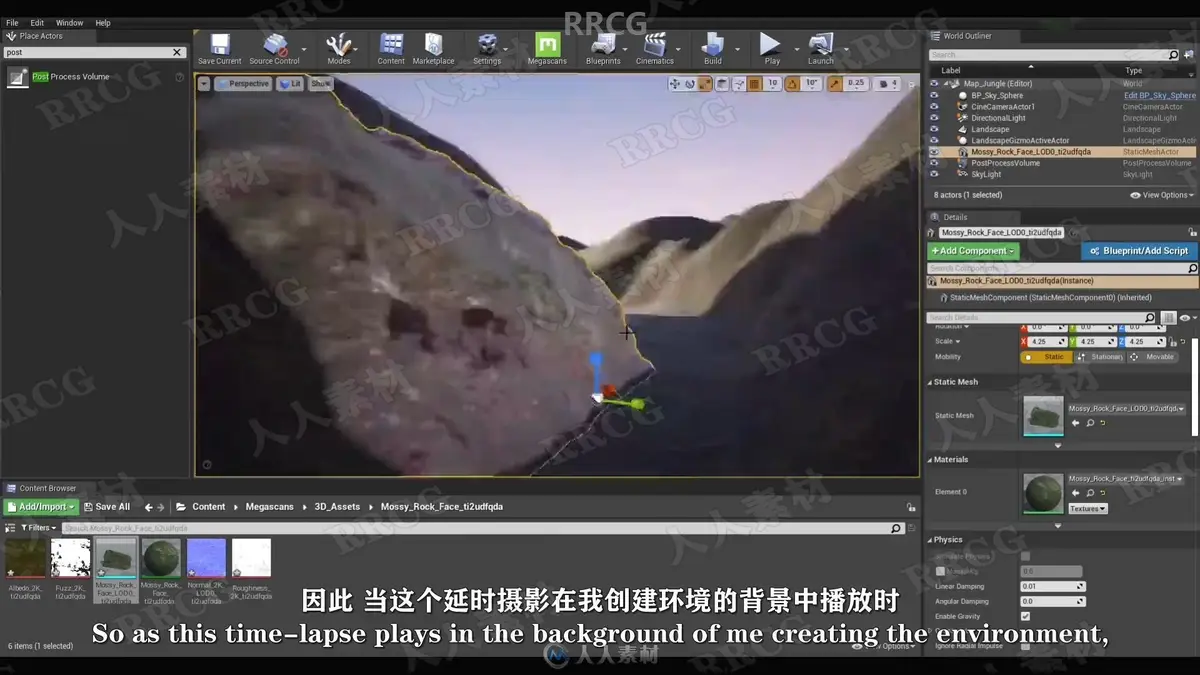Set Mobility to Movable

click(1153, 357)
